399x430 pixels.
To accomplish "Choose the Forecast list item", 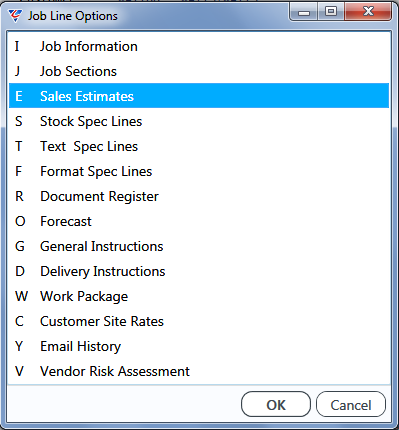I will click(x=199, y=221).
